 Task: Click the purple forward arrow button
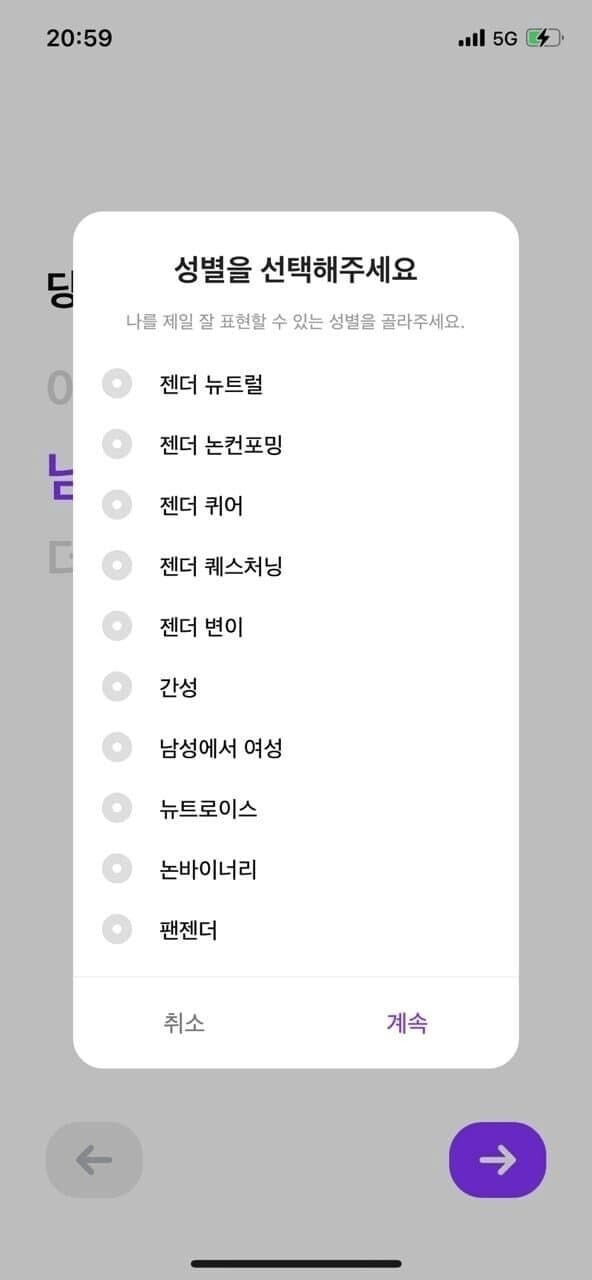click(x=497, y=1160)
